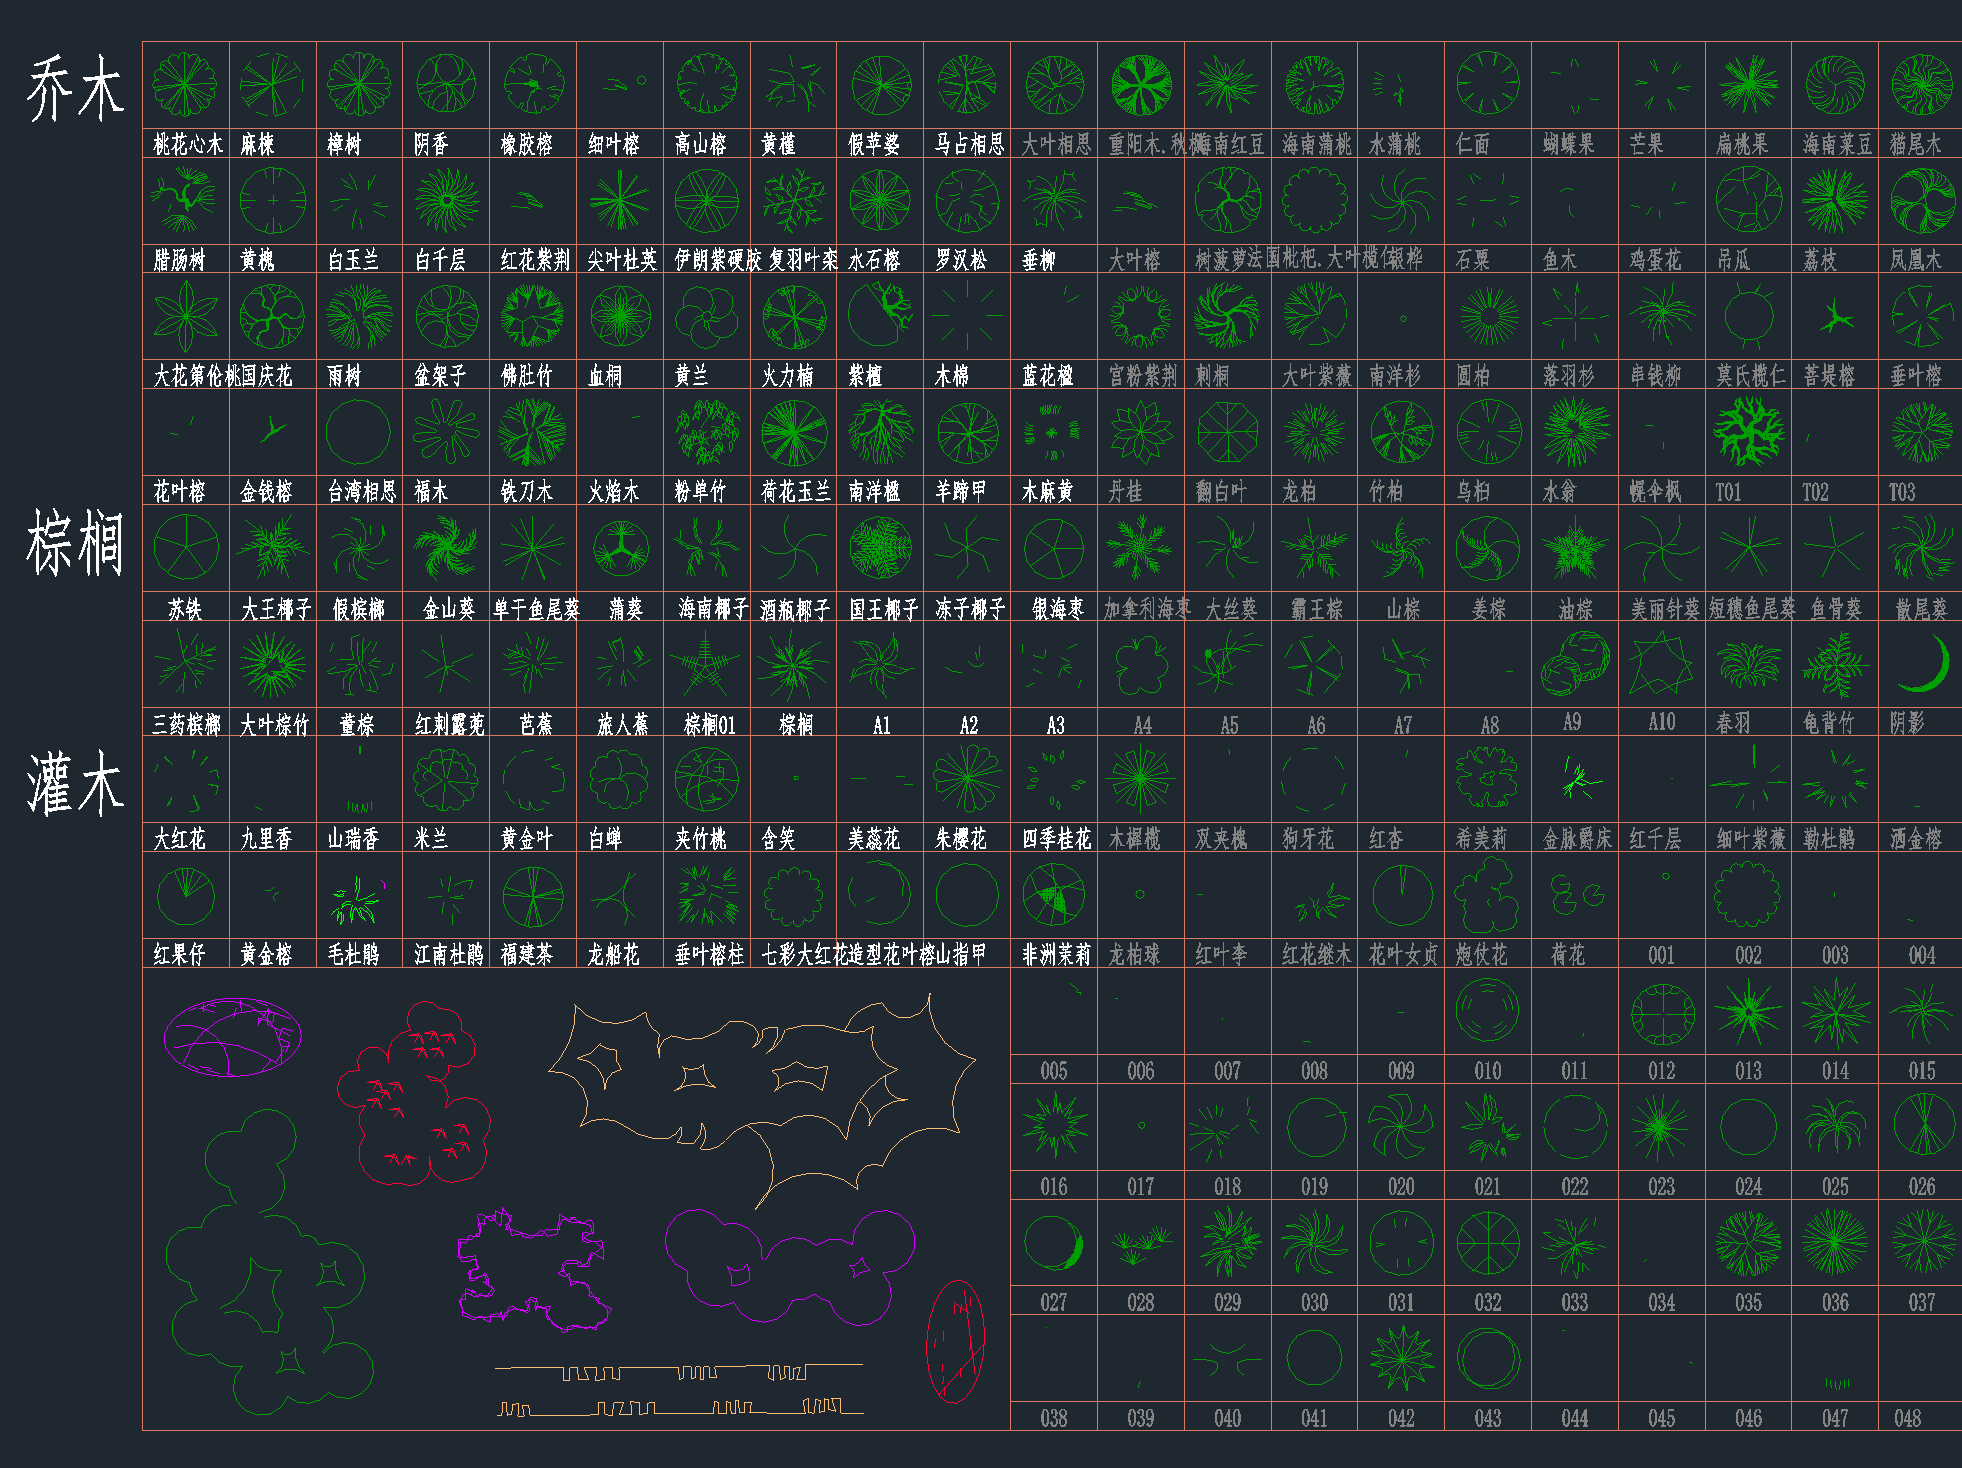Pick the symbol above the 佛肚竹 label

point(533,317)
